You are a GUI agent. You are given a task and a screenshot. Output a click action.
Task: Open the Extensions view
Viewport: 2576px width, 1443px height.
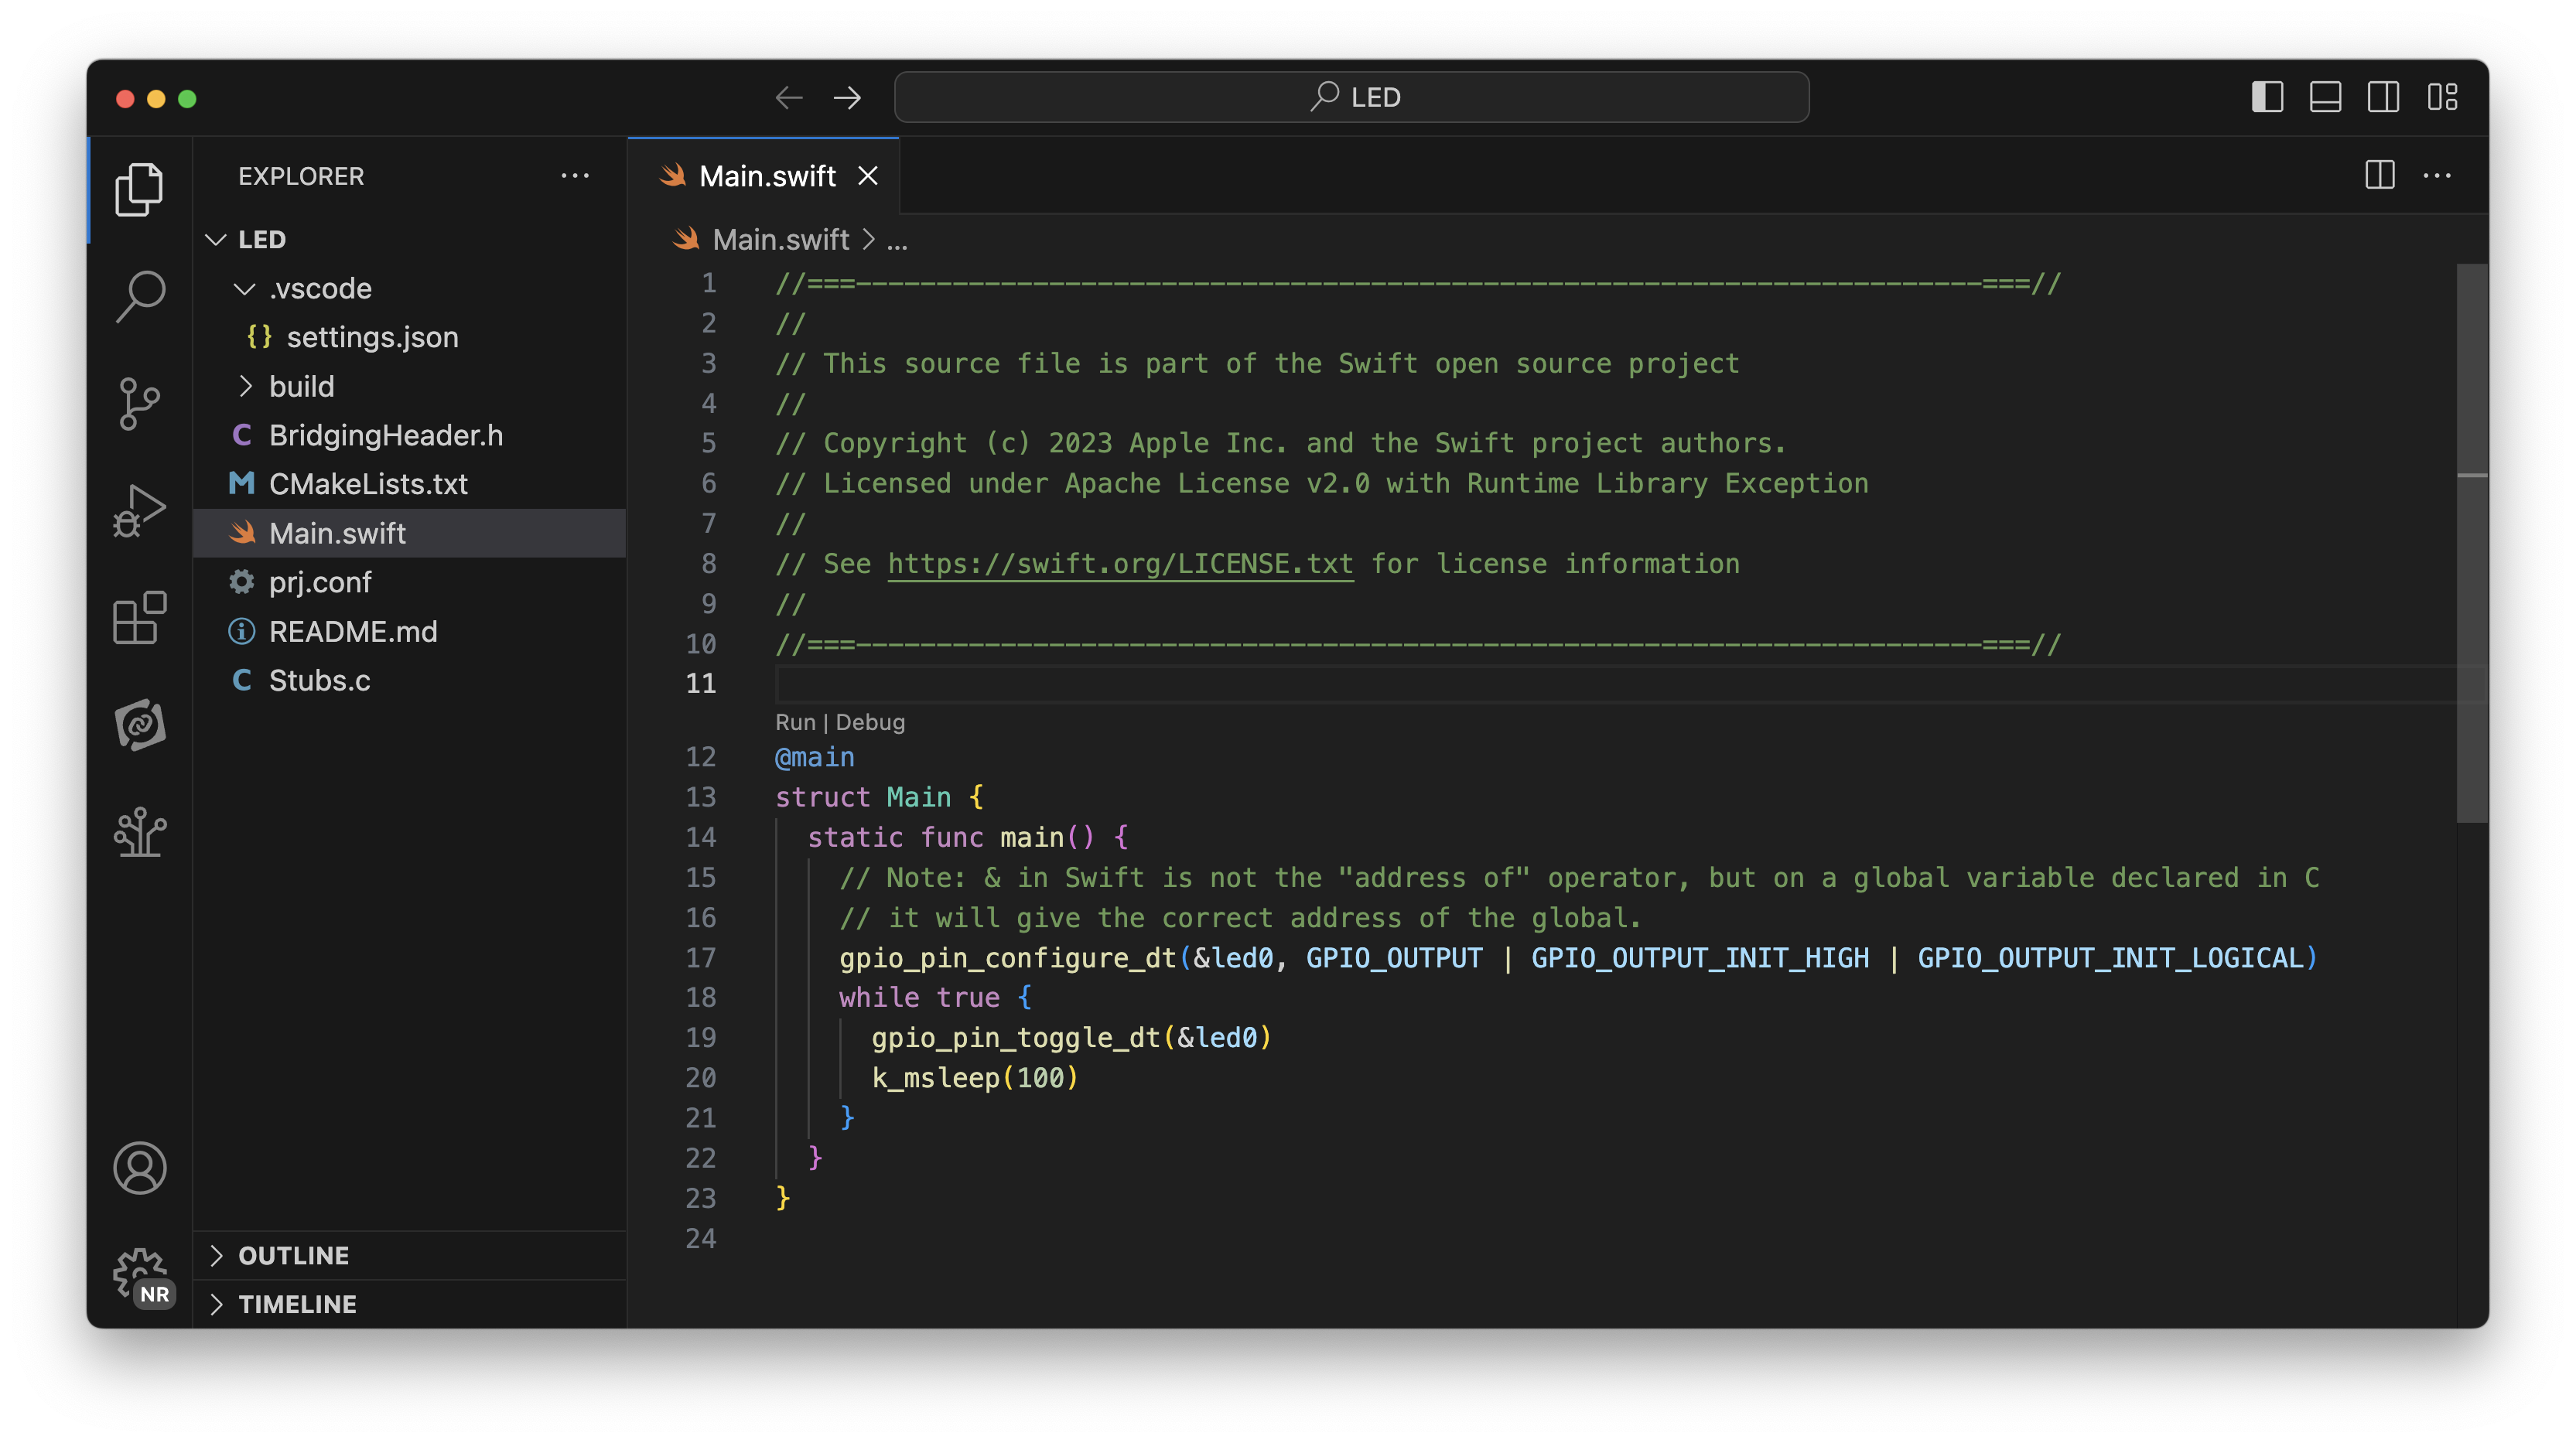coord(139,618)
